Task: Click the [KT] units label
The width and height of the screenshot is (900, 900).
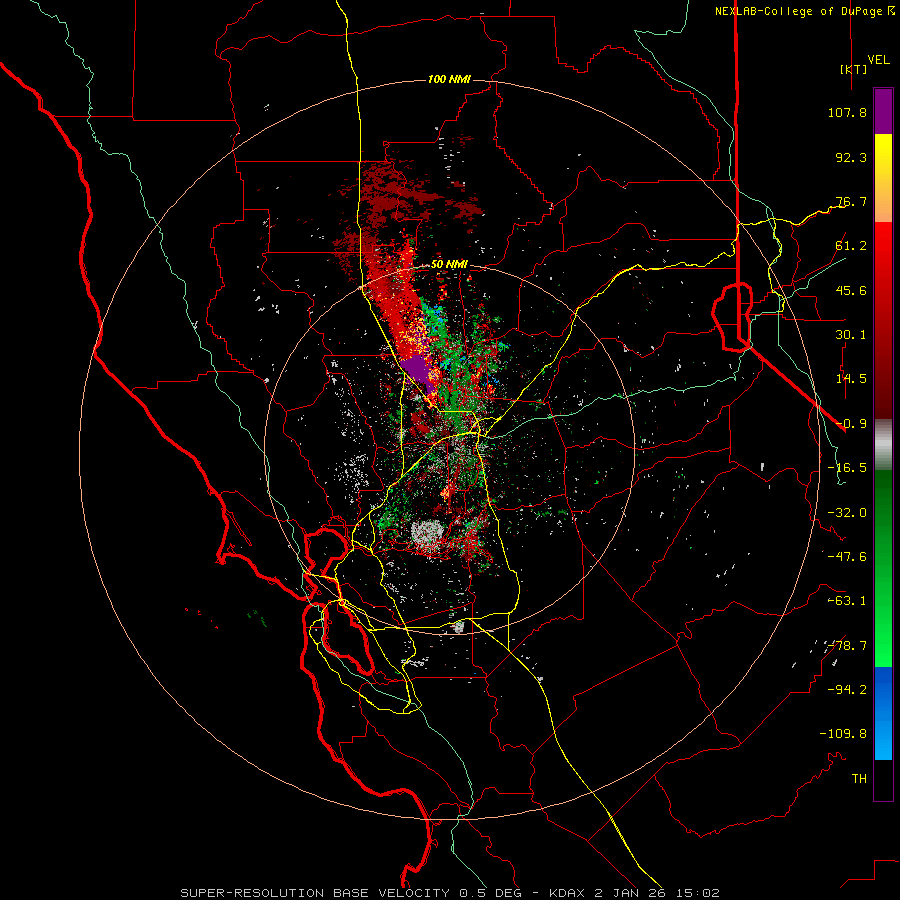Action: 854,69
